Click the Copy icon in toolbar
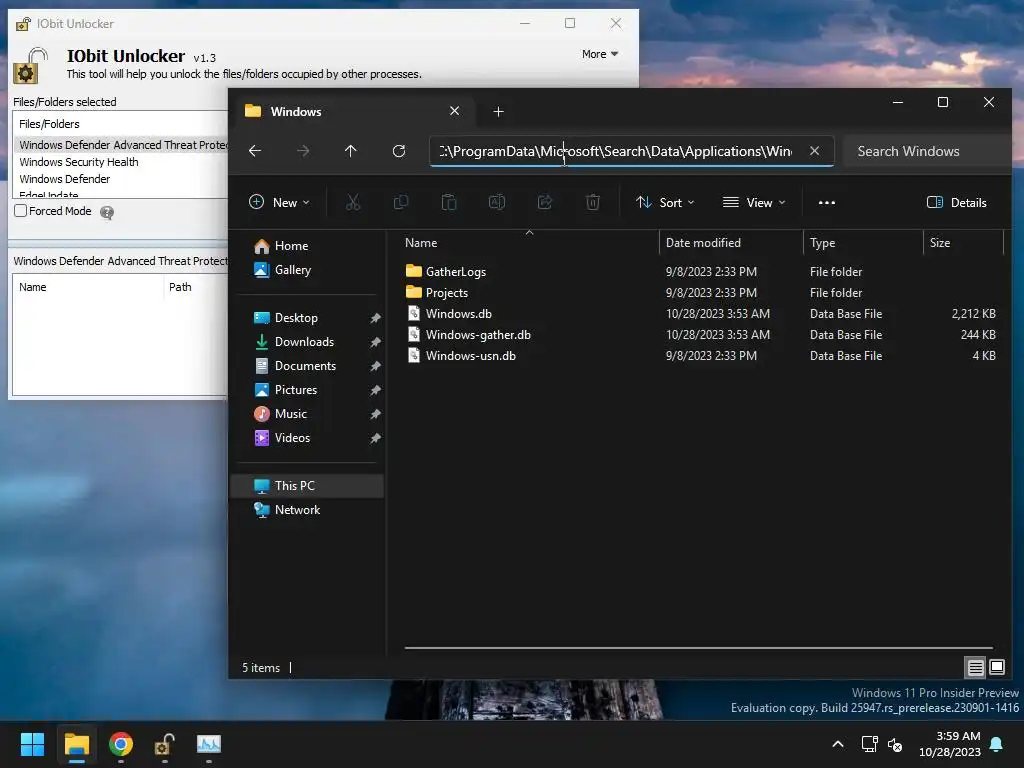 [401, 202]
